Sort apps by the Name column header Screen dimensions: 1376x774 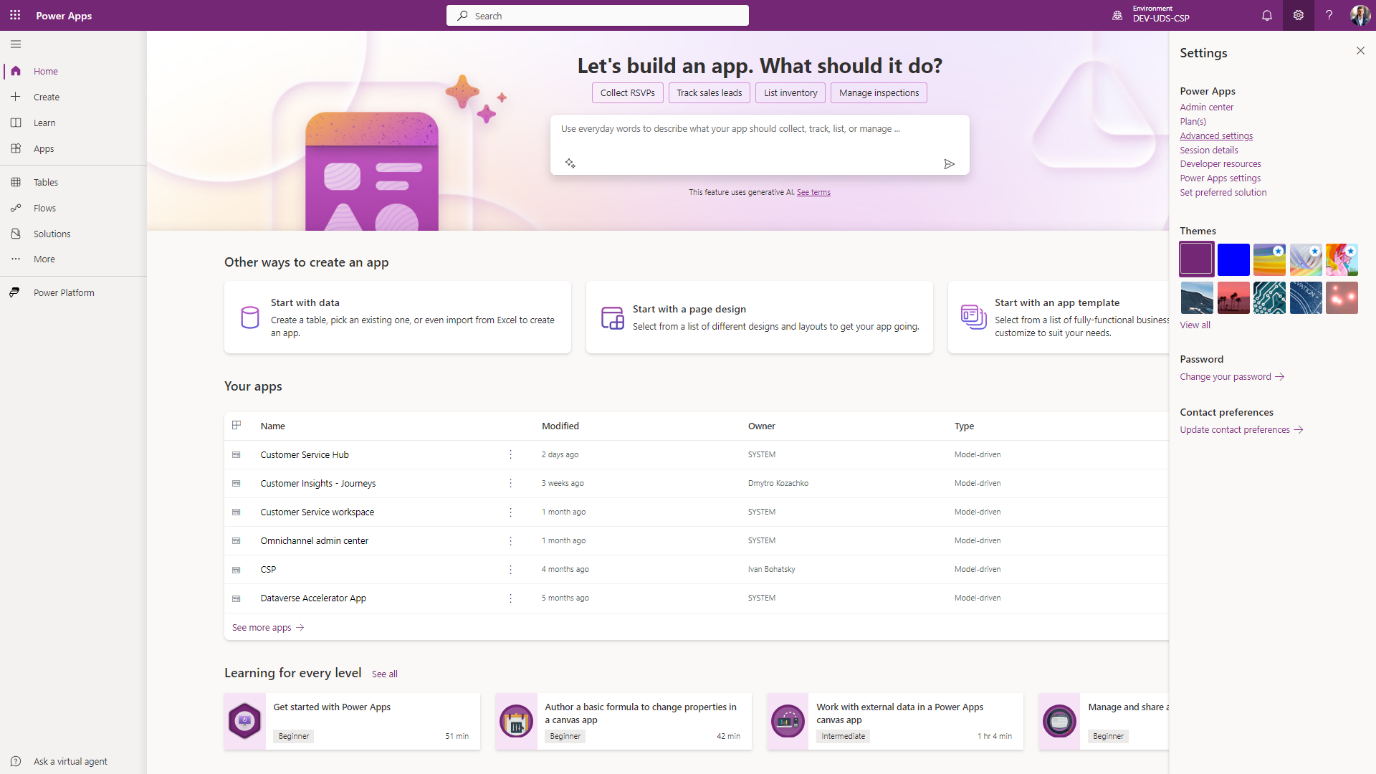273,426
